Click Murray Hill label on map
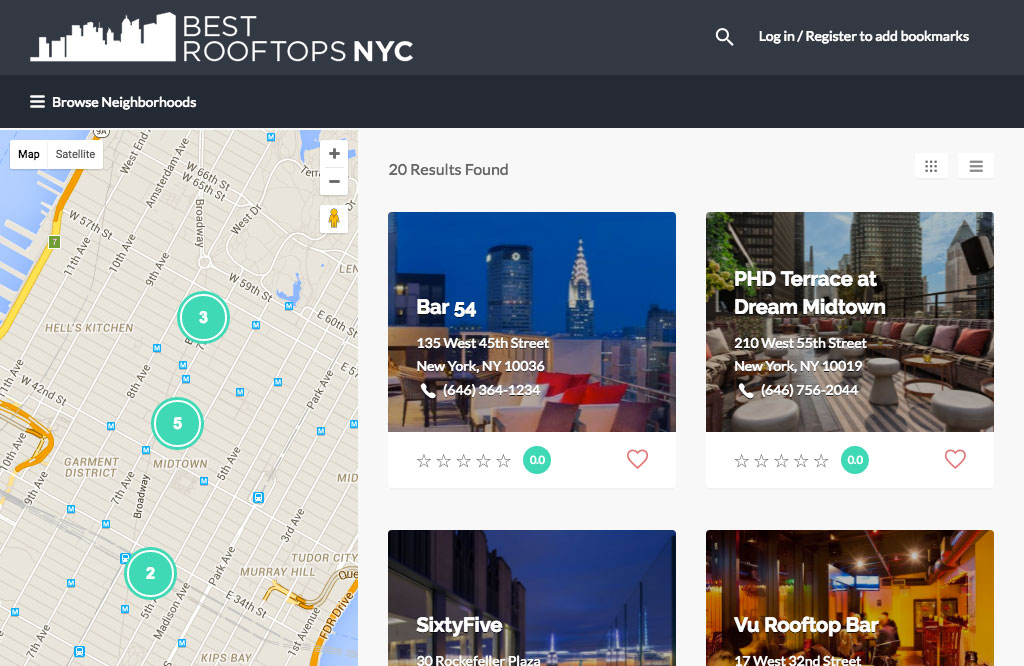The height and width of the screenshot is (666, 1024). 278,572
